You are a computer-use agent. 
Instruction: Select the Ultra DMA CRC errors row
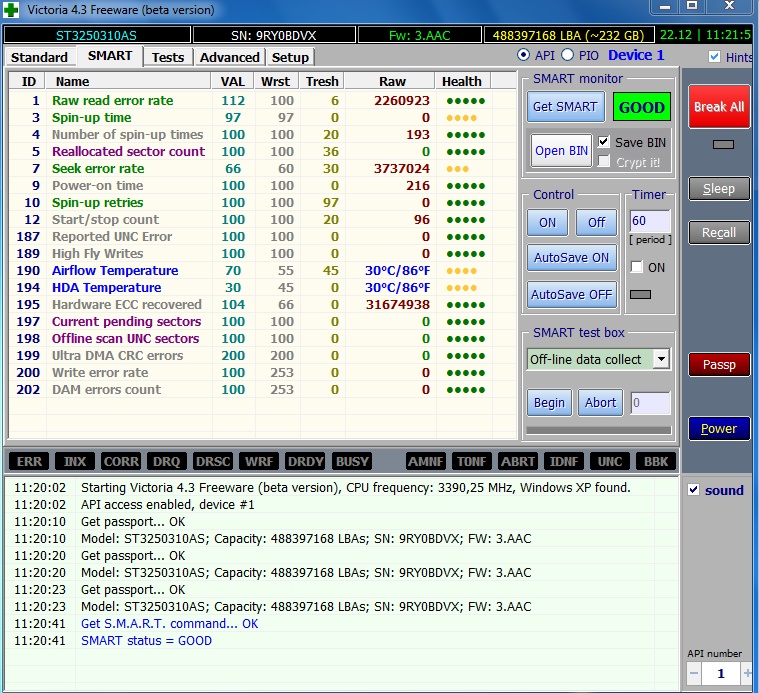click(263, 356)
